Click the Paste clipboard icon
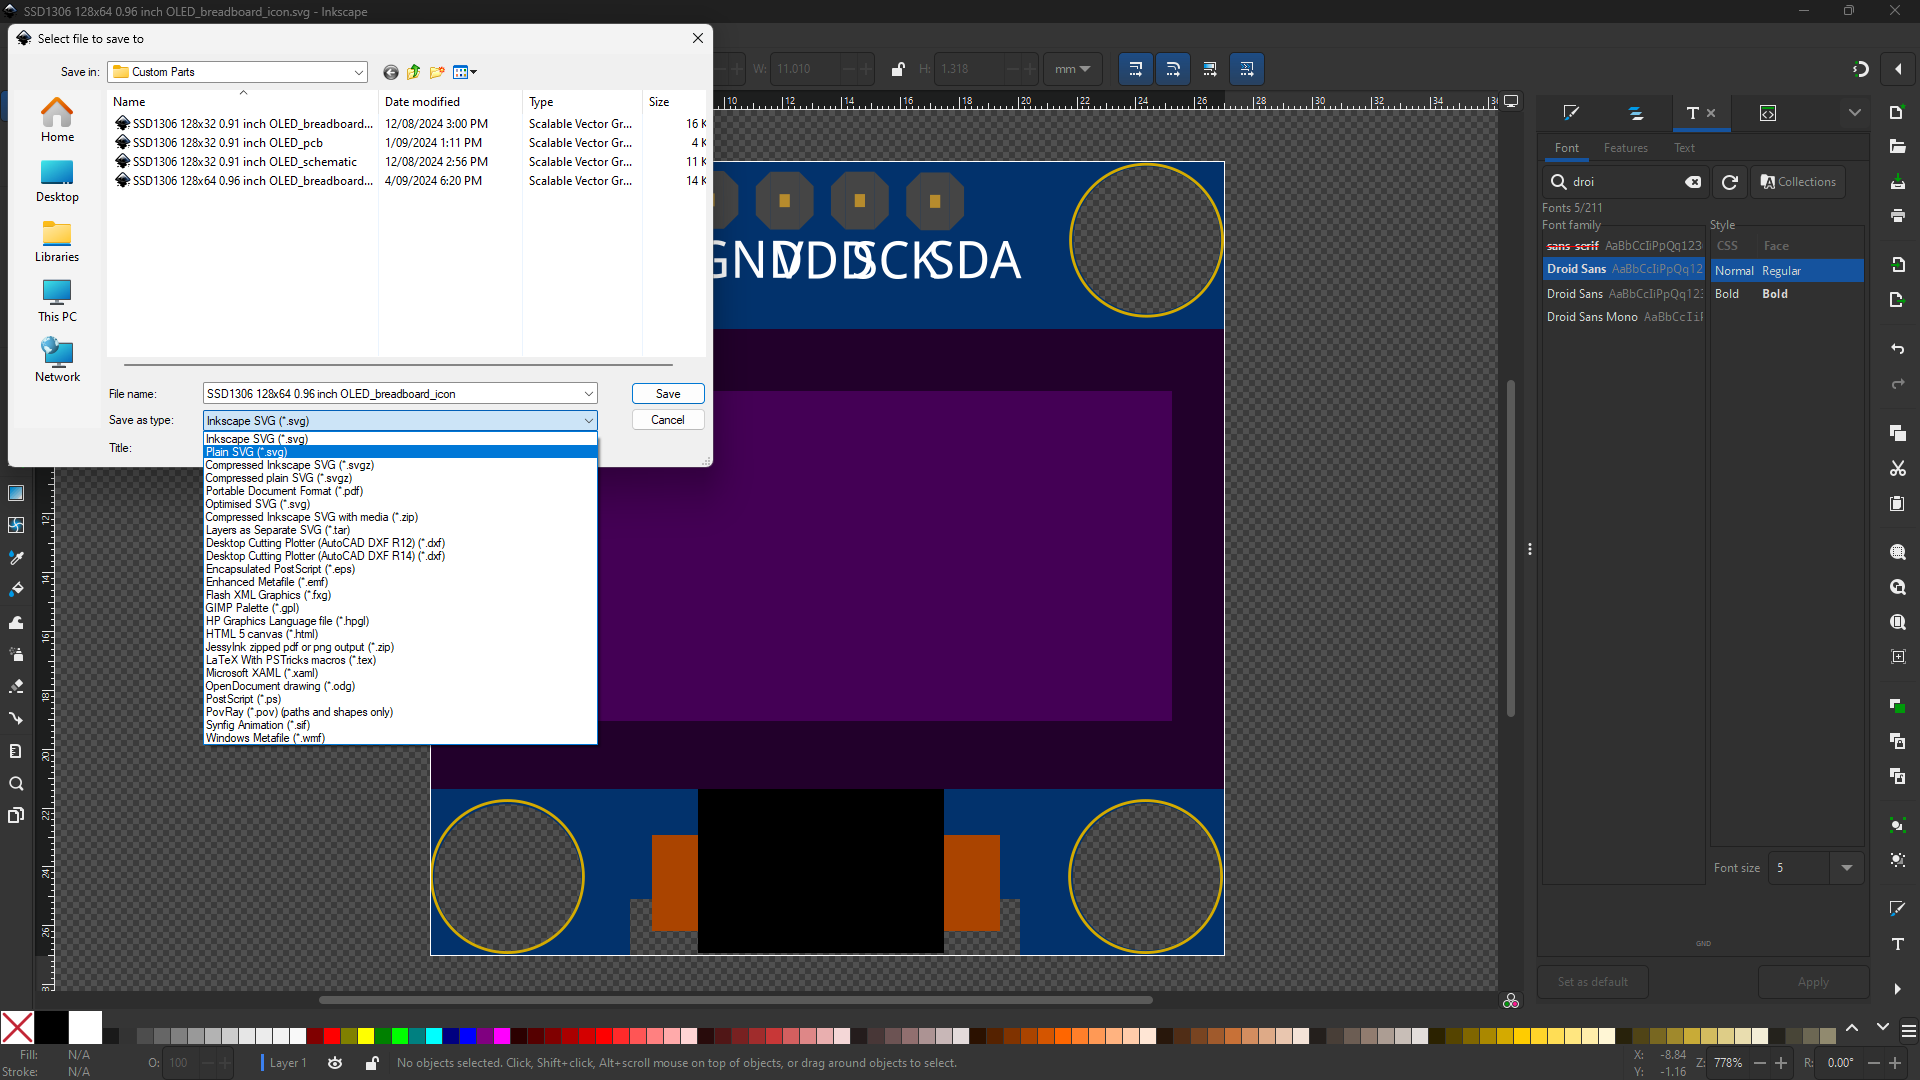Image resolution: width=1920 pixels, height=1080 pixels. [x=1897, y=503]
